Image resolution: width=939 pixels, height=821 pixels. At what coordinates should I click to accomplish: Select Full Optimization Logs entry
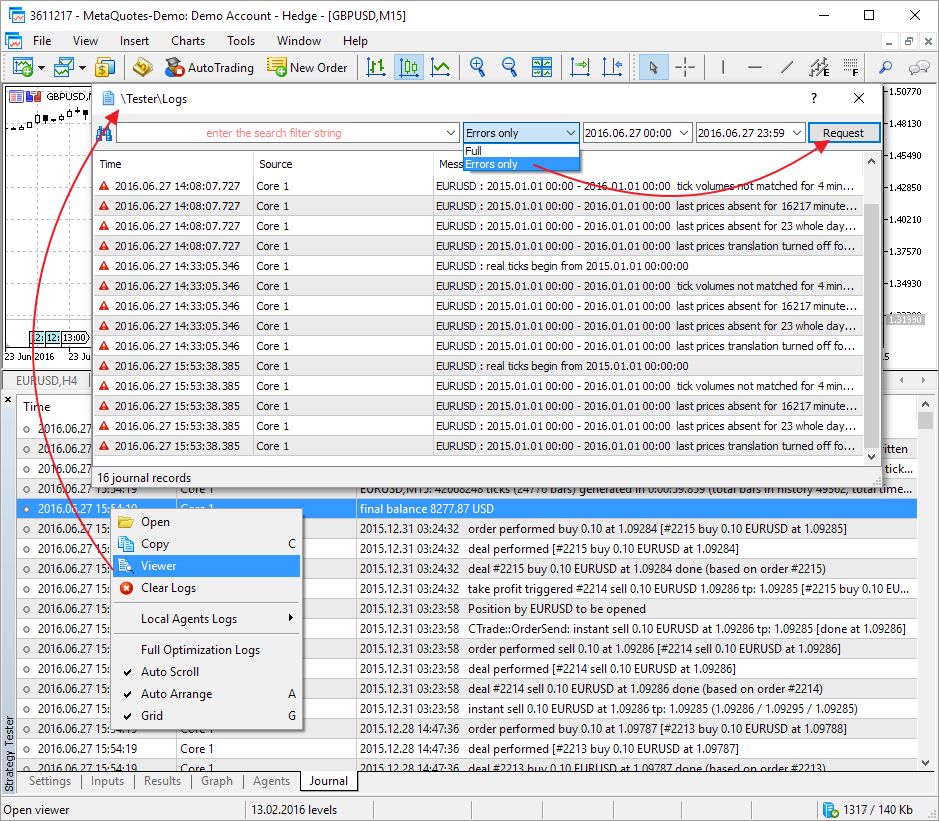[206, 650]
